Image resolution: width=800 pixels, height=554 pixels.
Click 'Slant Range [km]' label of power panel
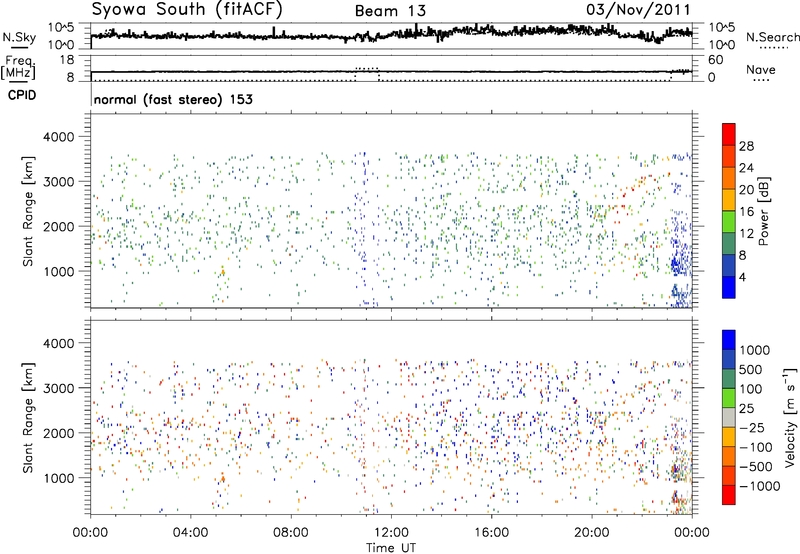(x=28, y=211)
